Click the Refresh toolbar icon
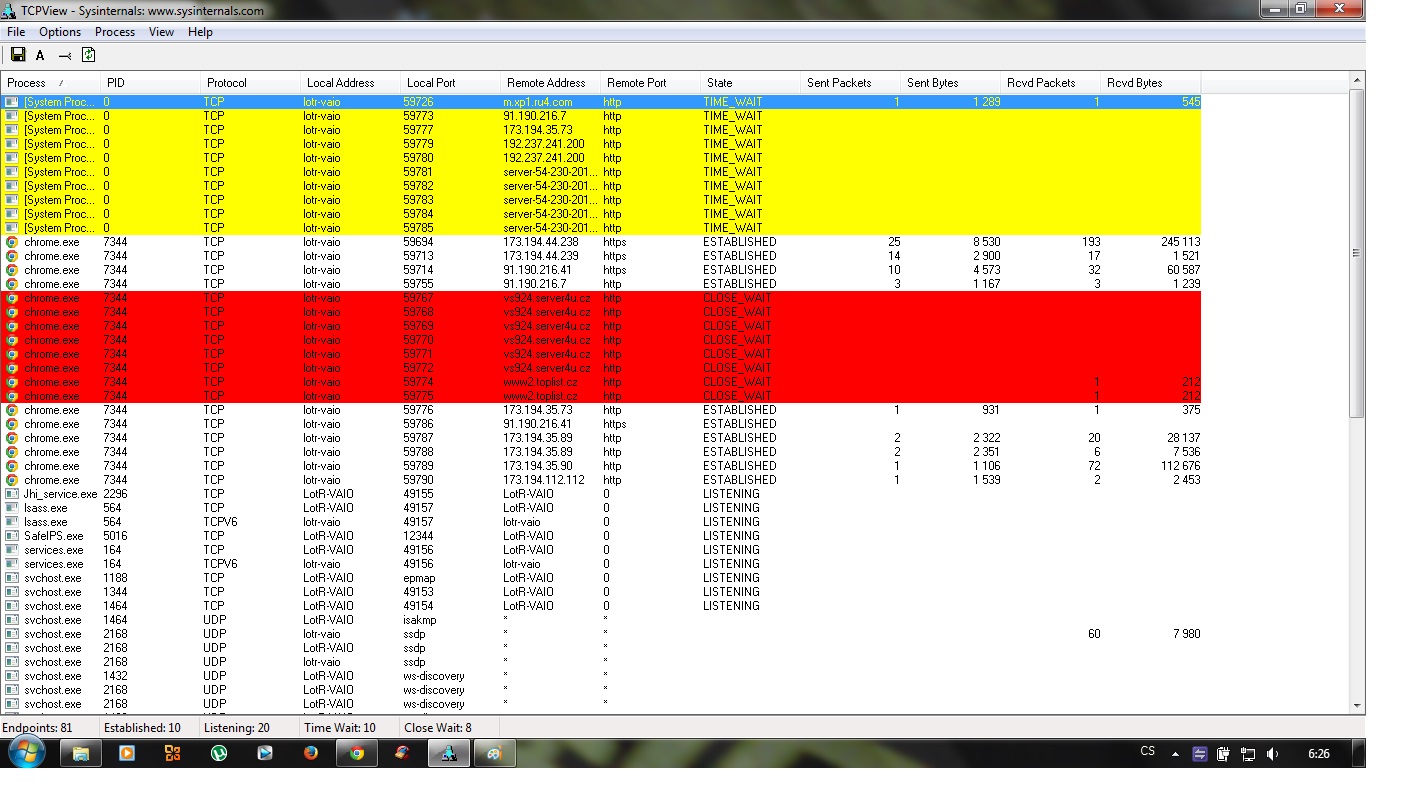 [x=88, y=55]
